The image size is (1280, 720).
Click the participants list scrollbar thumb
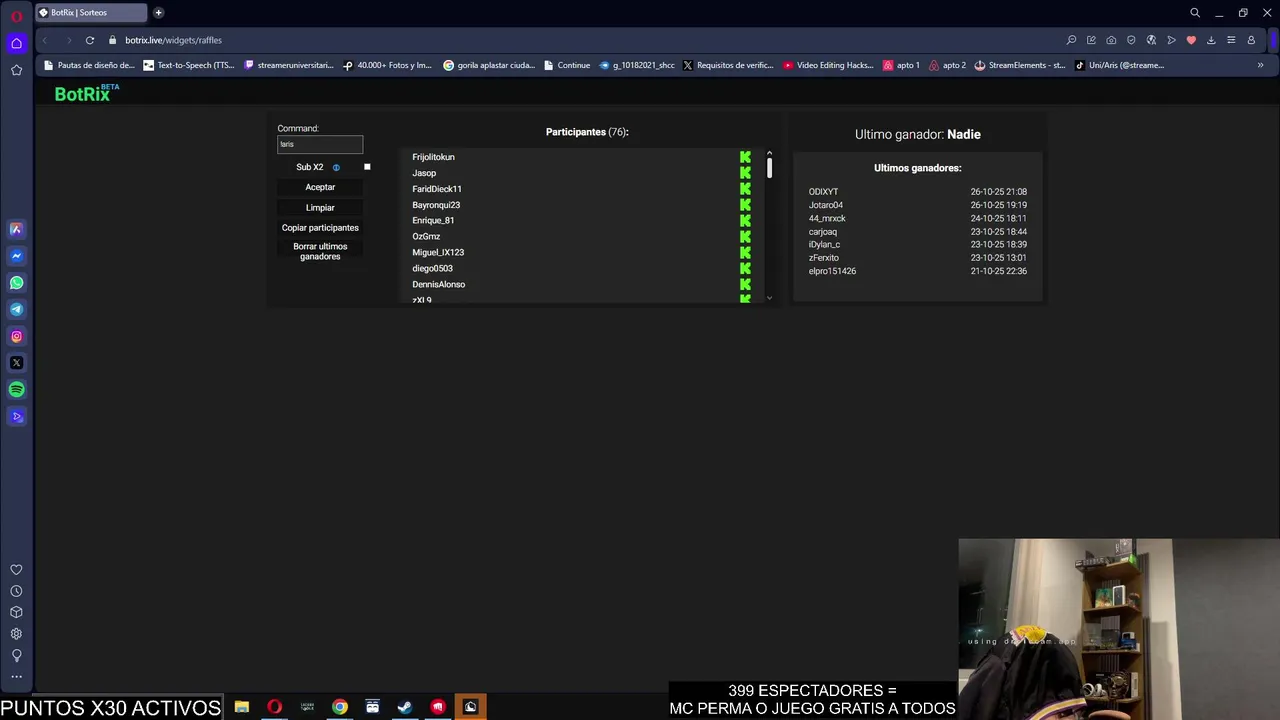(x=769, y=168)
